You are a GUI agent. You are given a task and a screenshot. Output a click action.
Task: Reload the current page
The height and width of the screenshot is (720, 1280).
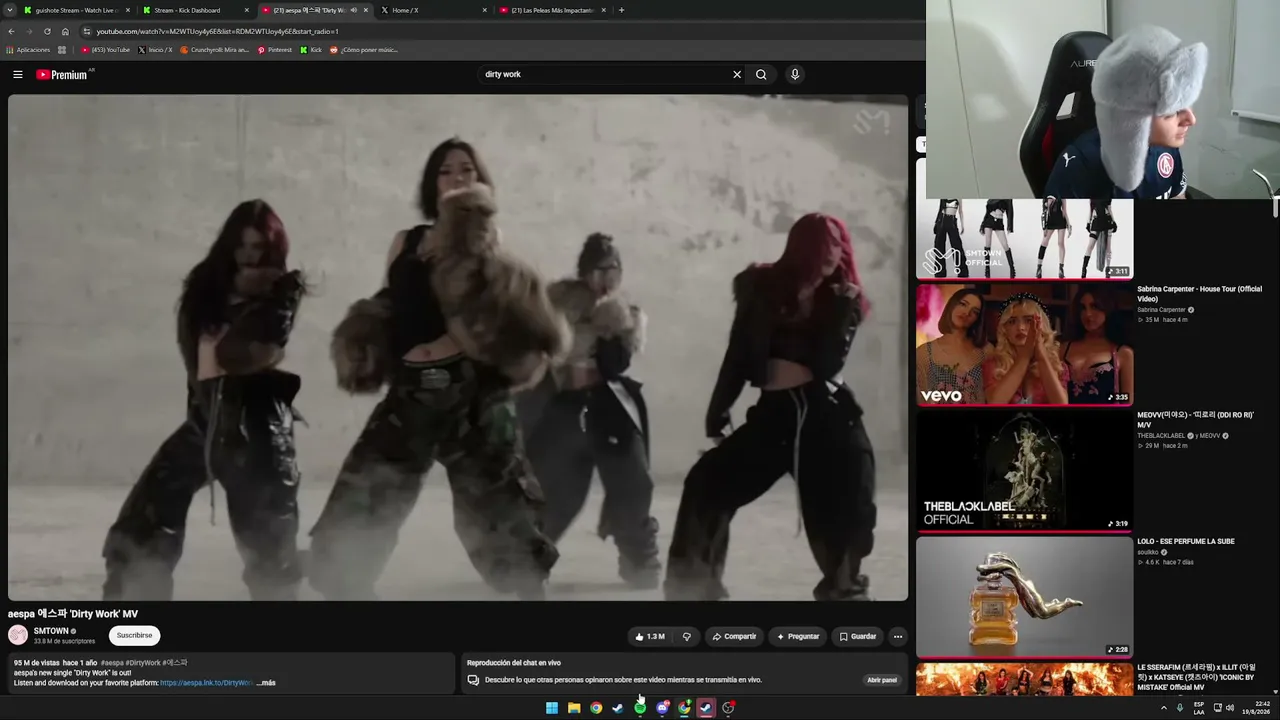click(47, 31)
